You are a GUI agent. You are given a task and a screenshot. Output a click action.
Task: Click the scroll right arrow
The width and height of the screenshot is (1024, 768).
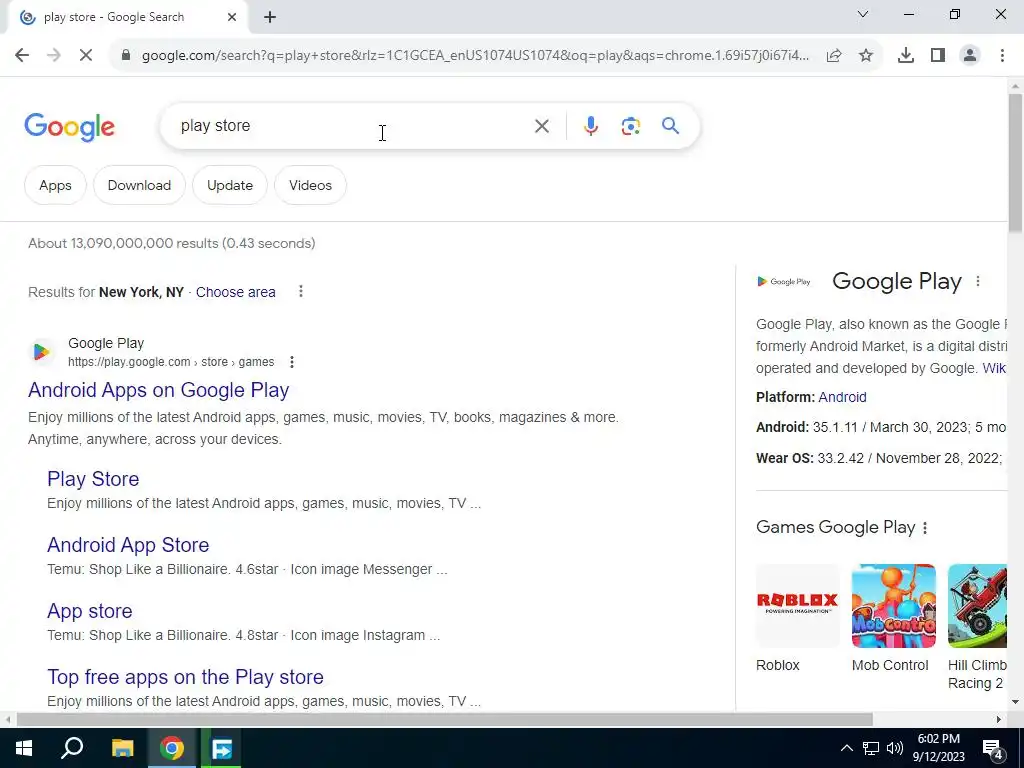pyautogui.click(x=999, y=720)
